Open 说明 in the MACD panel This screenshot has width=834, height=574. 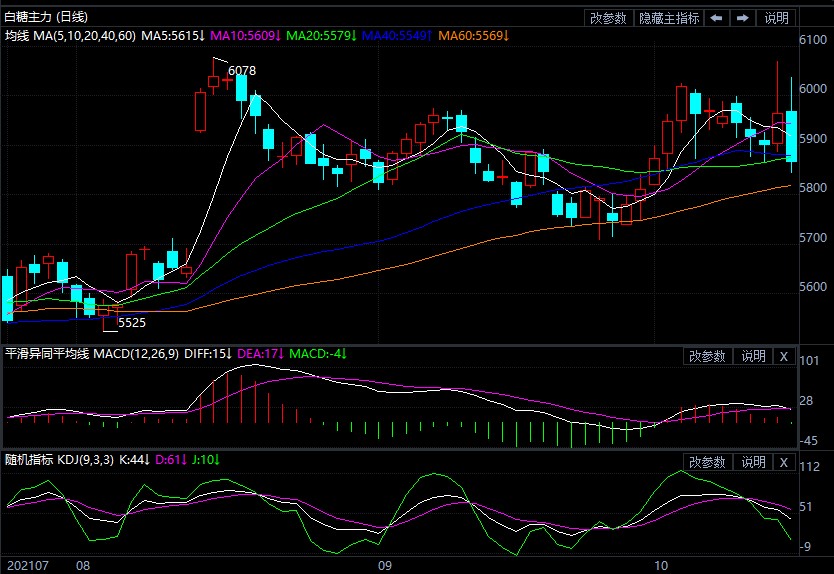[752, 356]
